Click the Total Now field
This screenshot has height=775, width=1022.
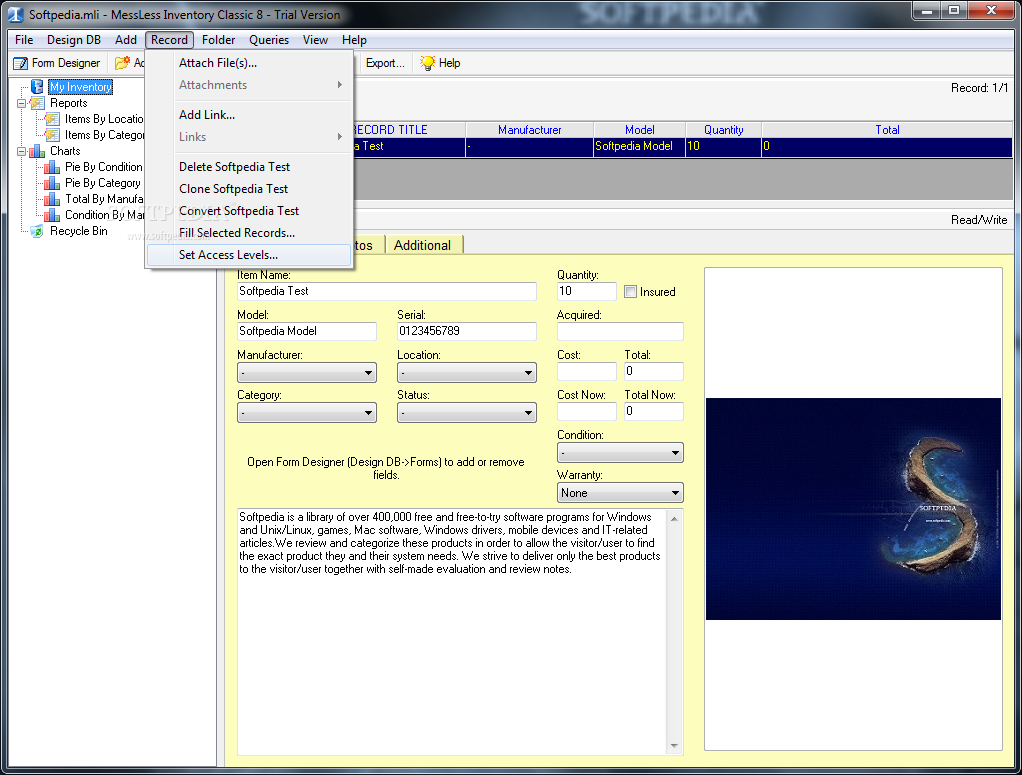654,411
